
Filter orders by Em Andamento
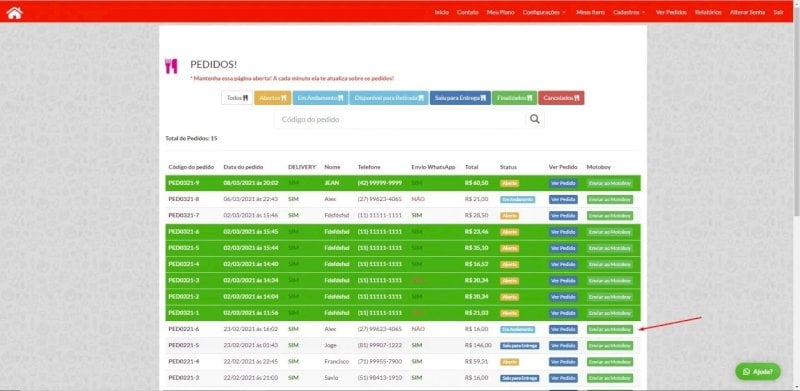320,97
